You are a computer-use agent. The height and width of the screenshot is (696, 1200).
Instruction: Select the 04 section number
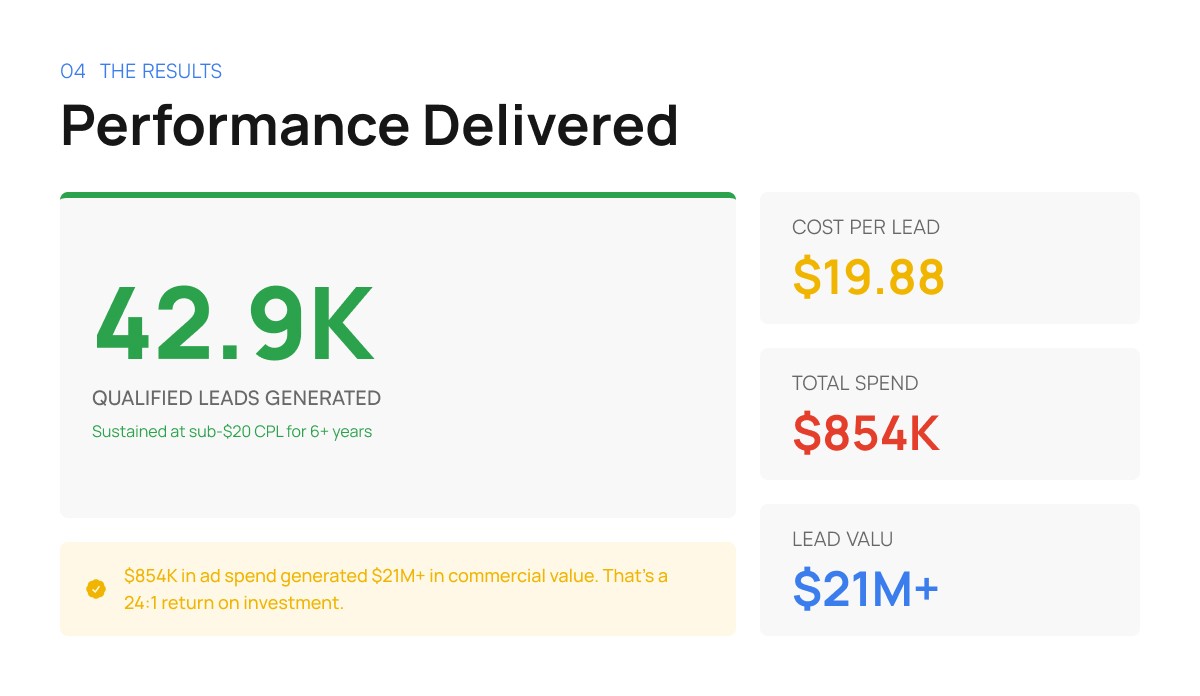(x=73, y=71)
